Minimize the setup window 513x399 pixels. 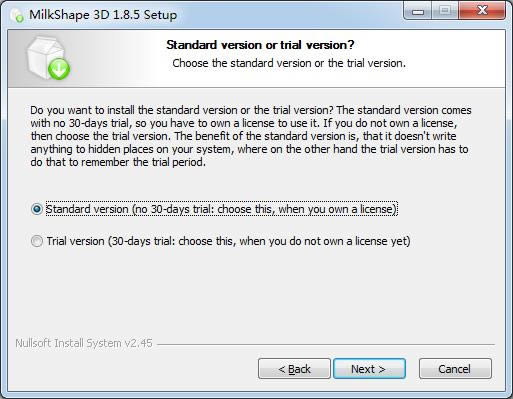click(418, 11)
